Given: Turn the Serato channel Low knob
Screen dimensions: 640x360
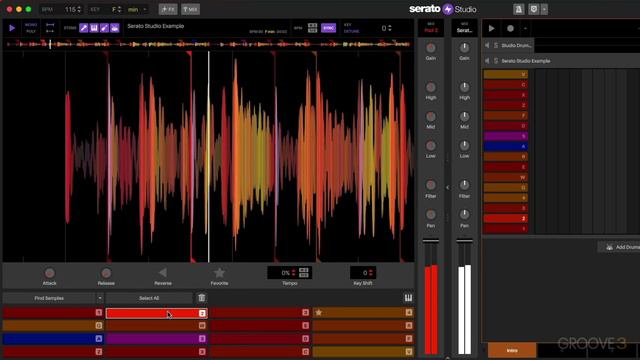Looking at the screenshot, I should [464, 146].
